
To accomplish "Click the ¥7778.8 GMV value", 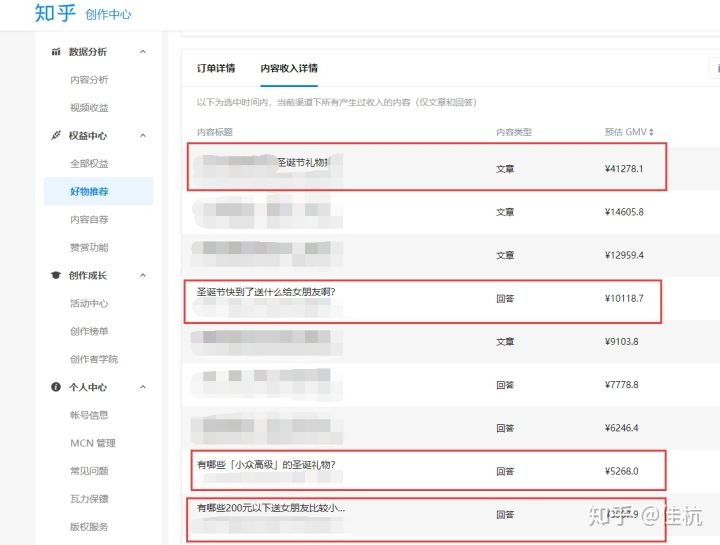I will tap(622, 385).
